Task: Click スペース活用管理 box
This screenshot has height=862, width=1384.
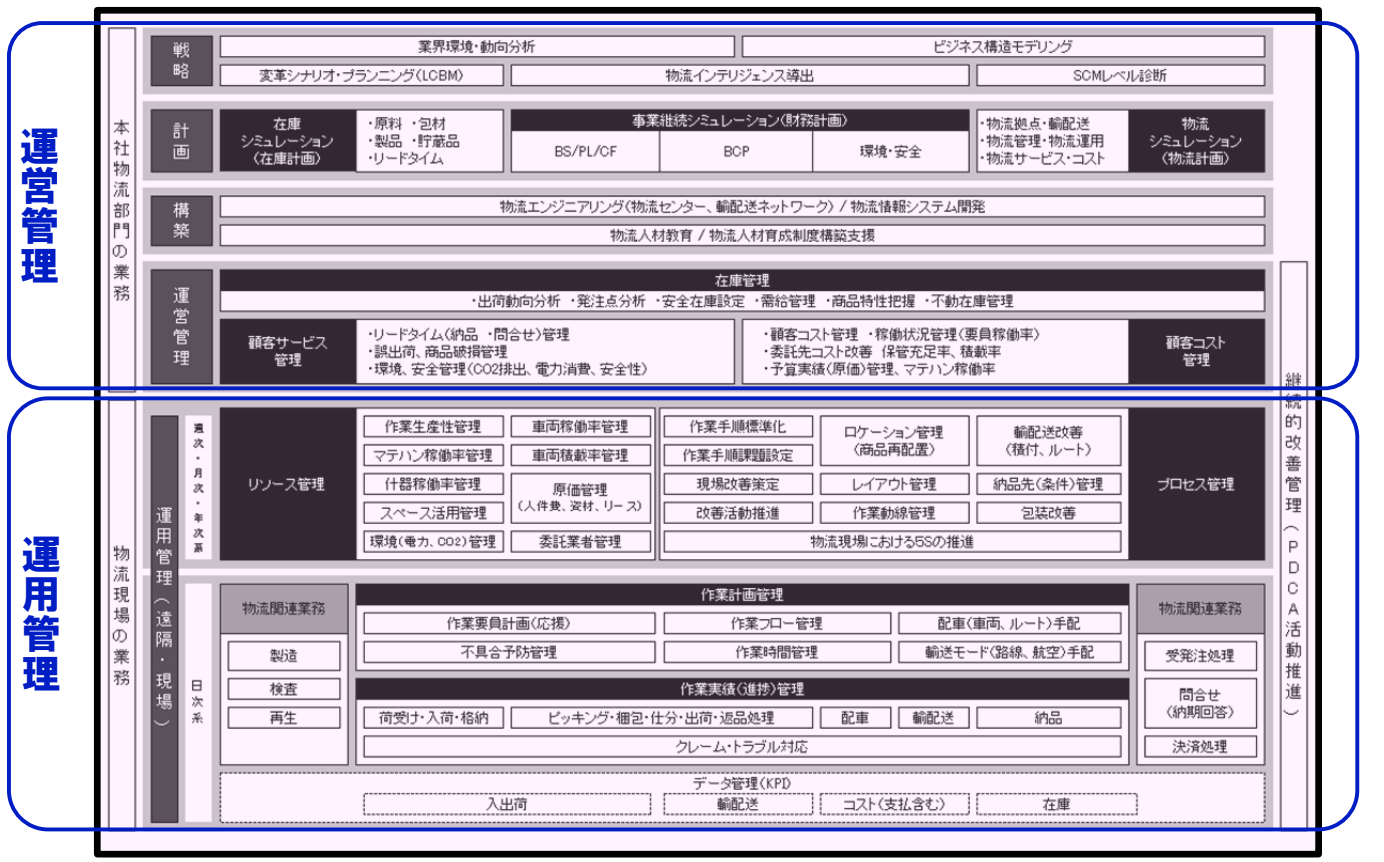Action: click(x=433, y=513)
